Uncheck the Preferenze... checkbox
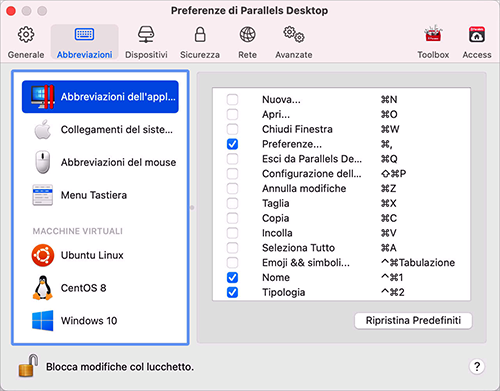 click(232, 144)
